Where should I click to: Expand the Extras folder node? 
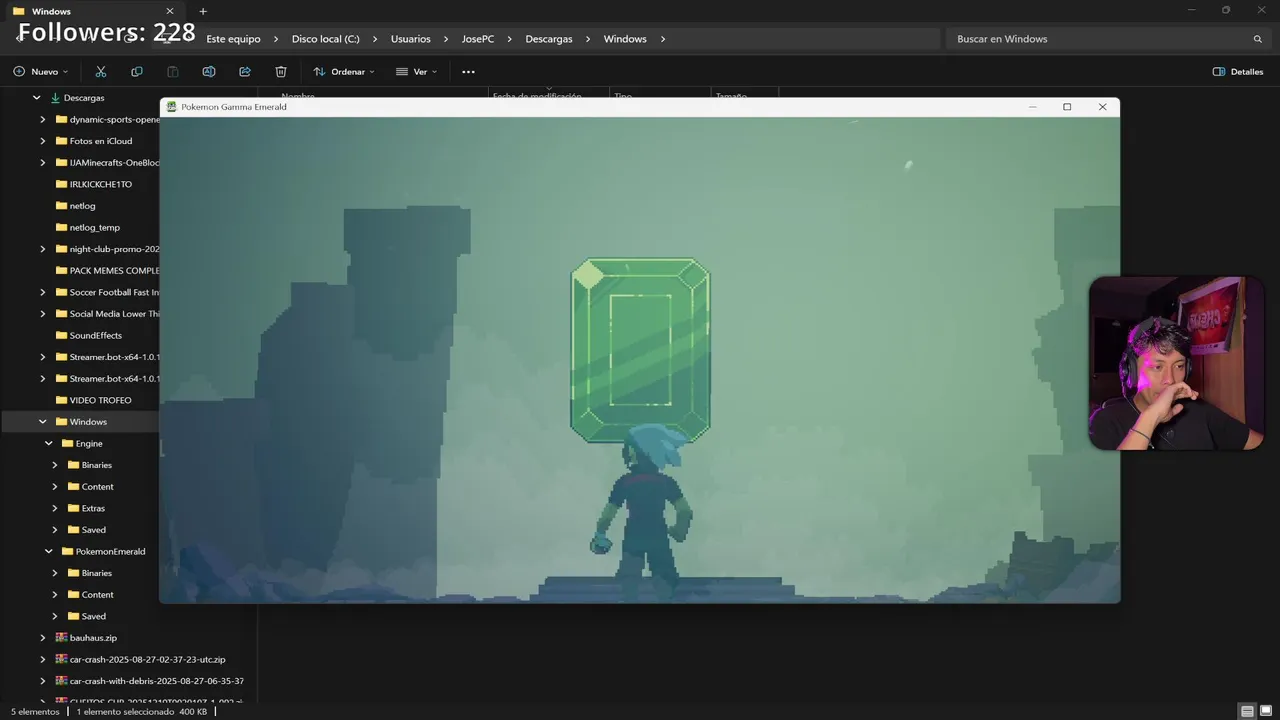[55, 509]
